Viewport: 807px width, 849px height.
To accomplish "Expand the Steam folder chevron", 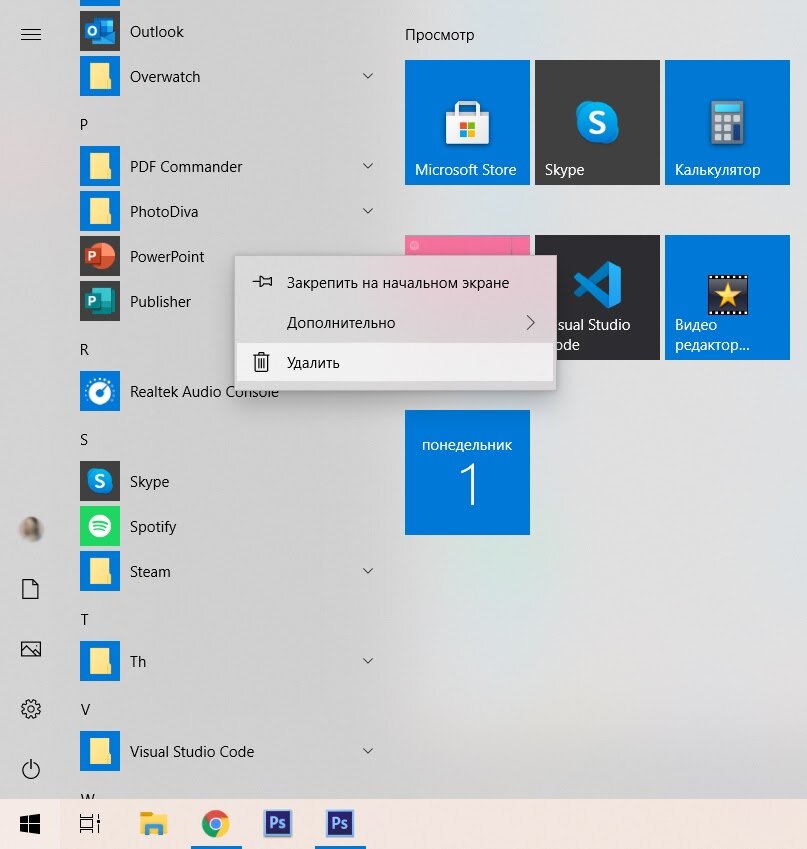I will (x=368, y=571).
